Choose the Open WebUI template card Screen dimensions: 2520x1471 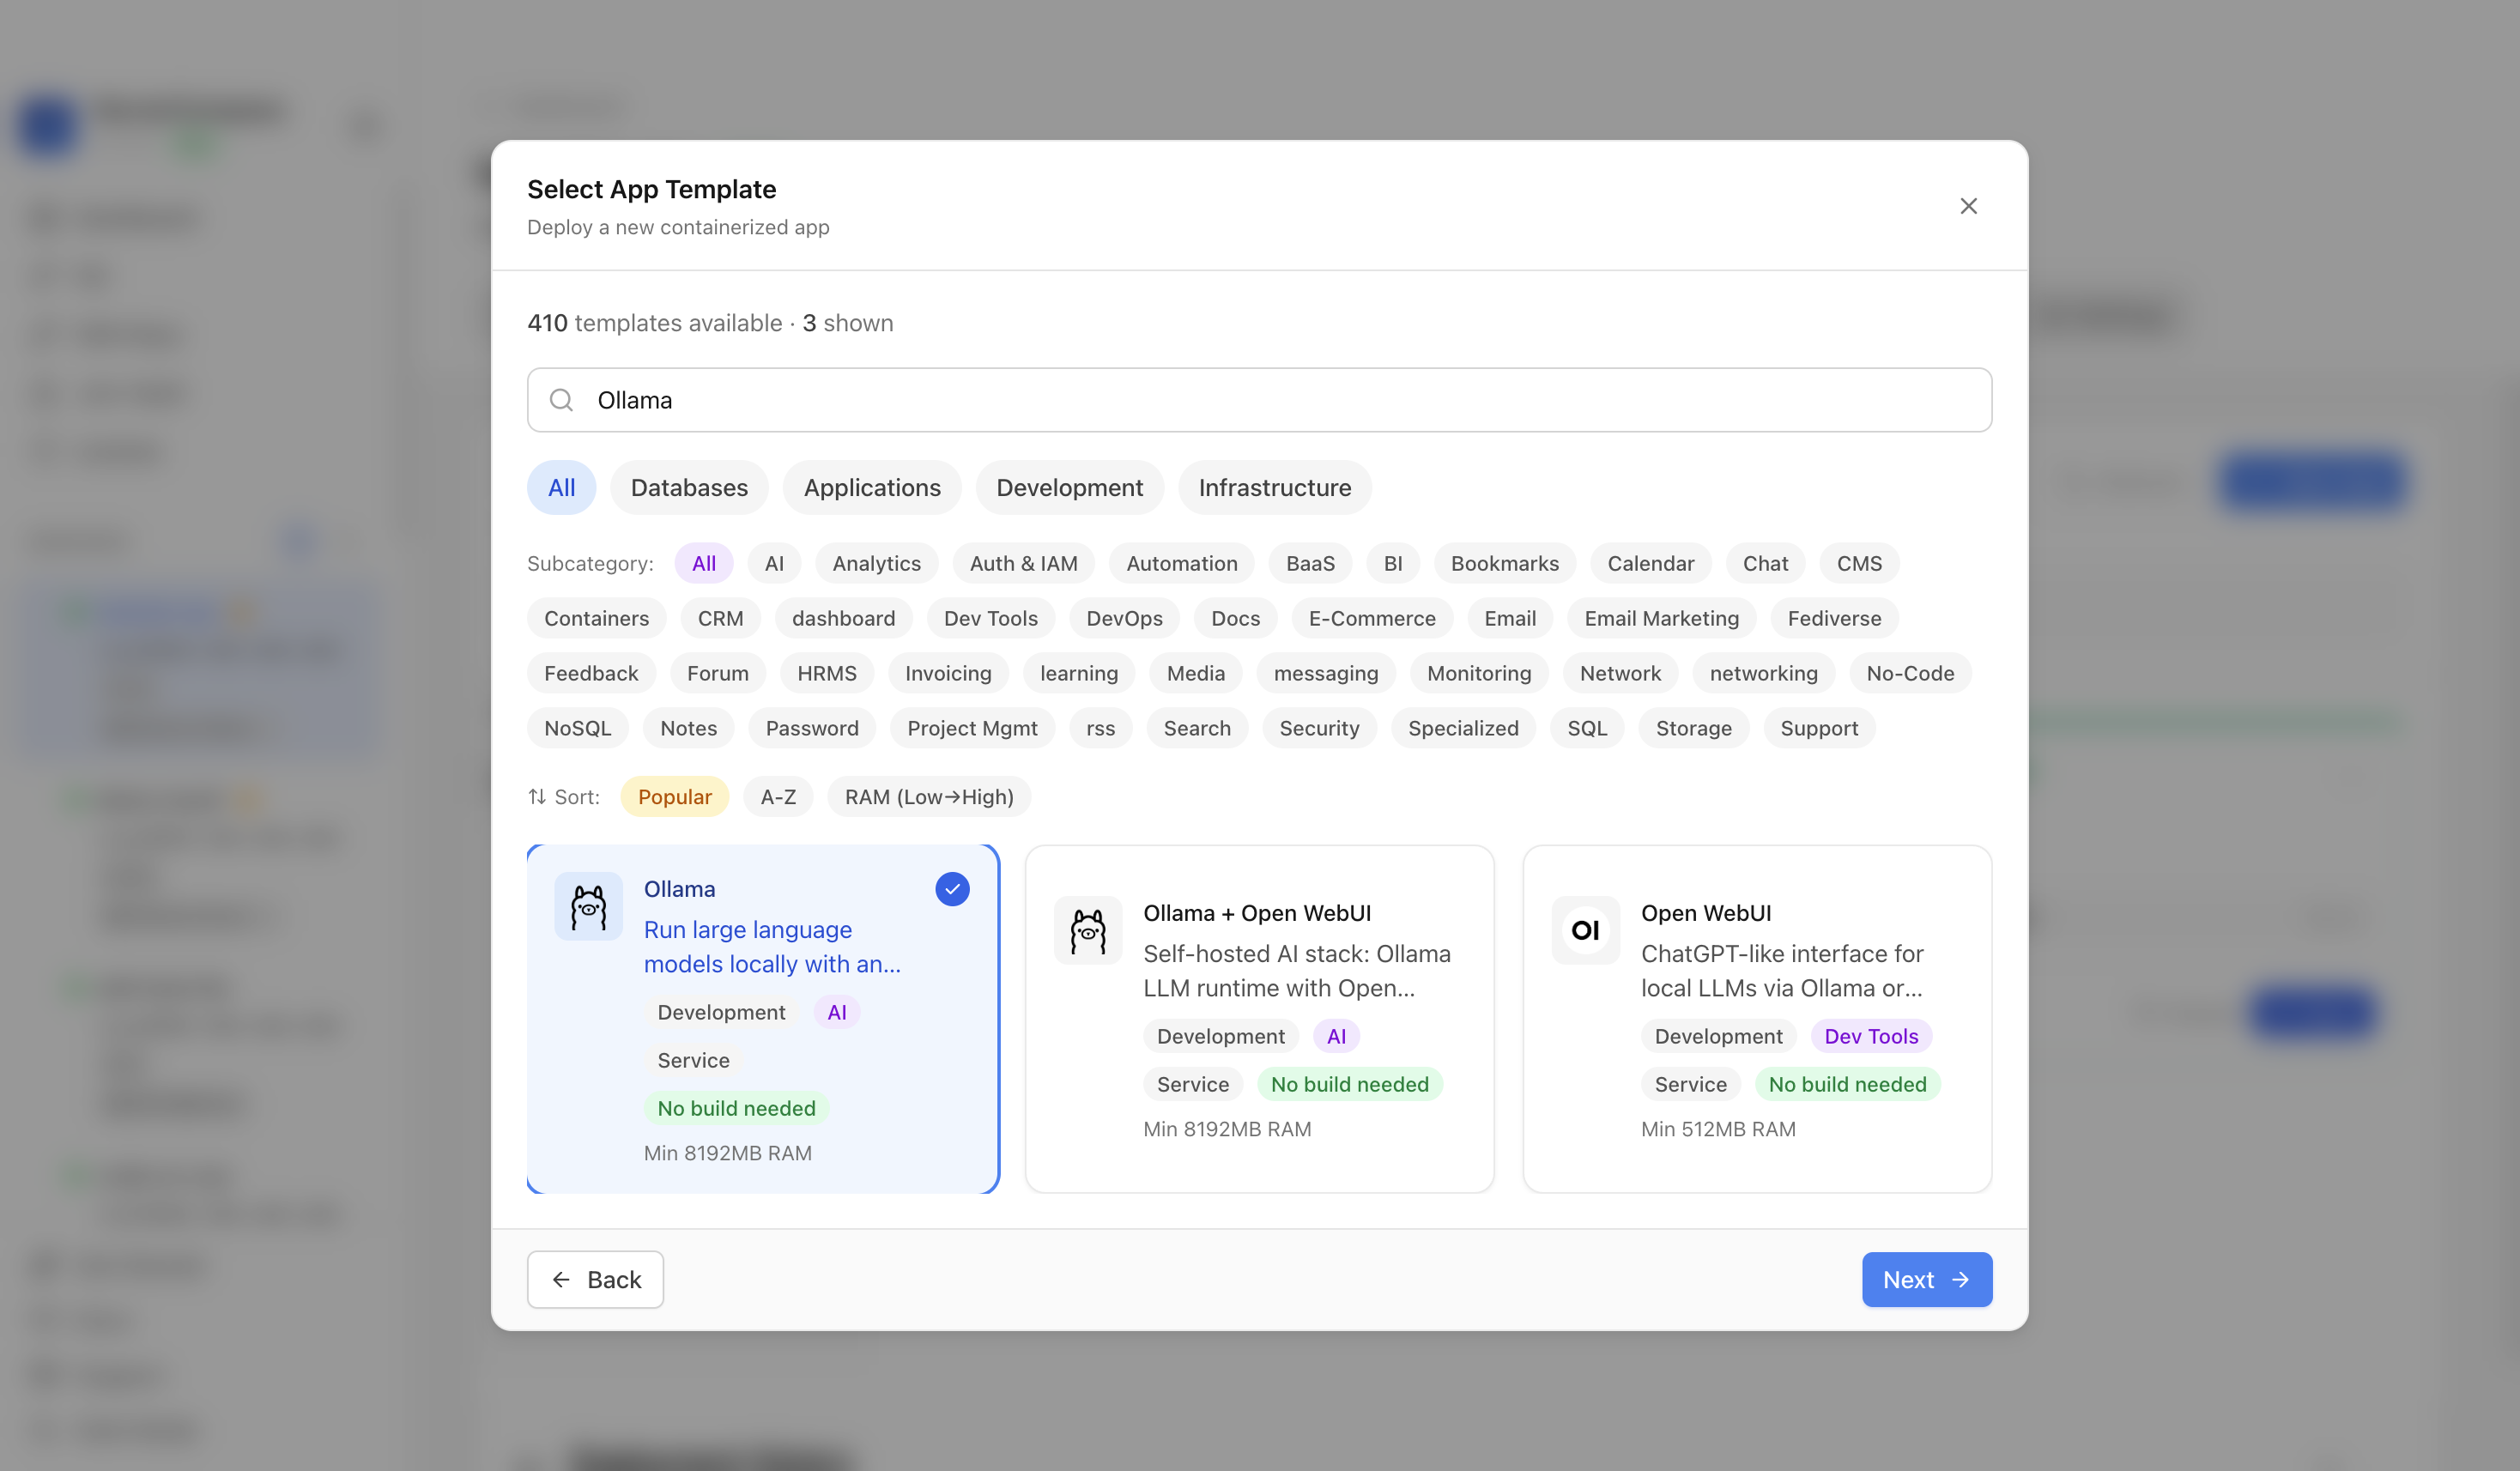coord(1757,1019)
